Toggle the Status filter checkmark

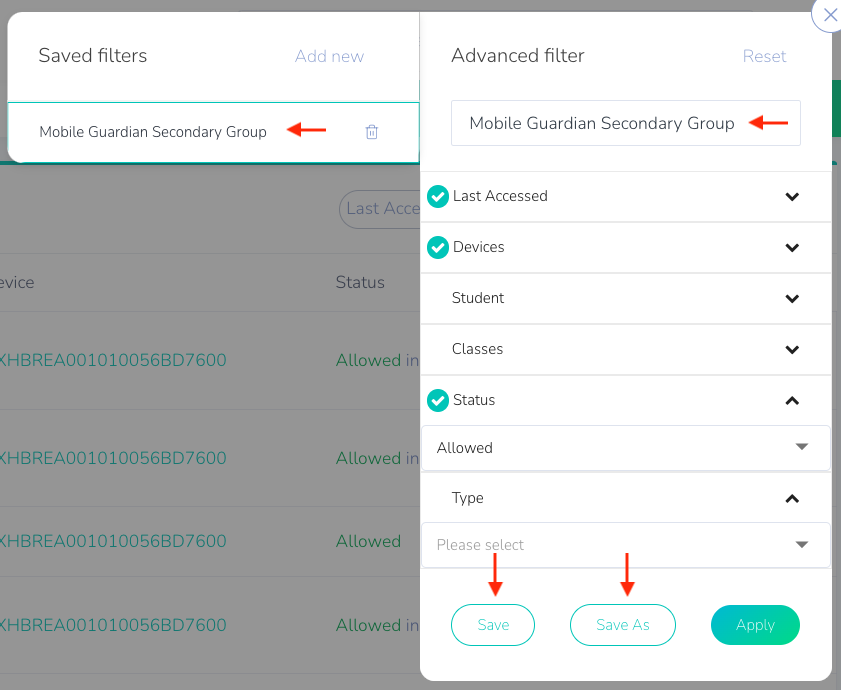coord(438,400)
